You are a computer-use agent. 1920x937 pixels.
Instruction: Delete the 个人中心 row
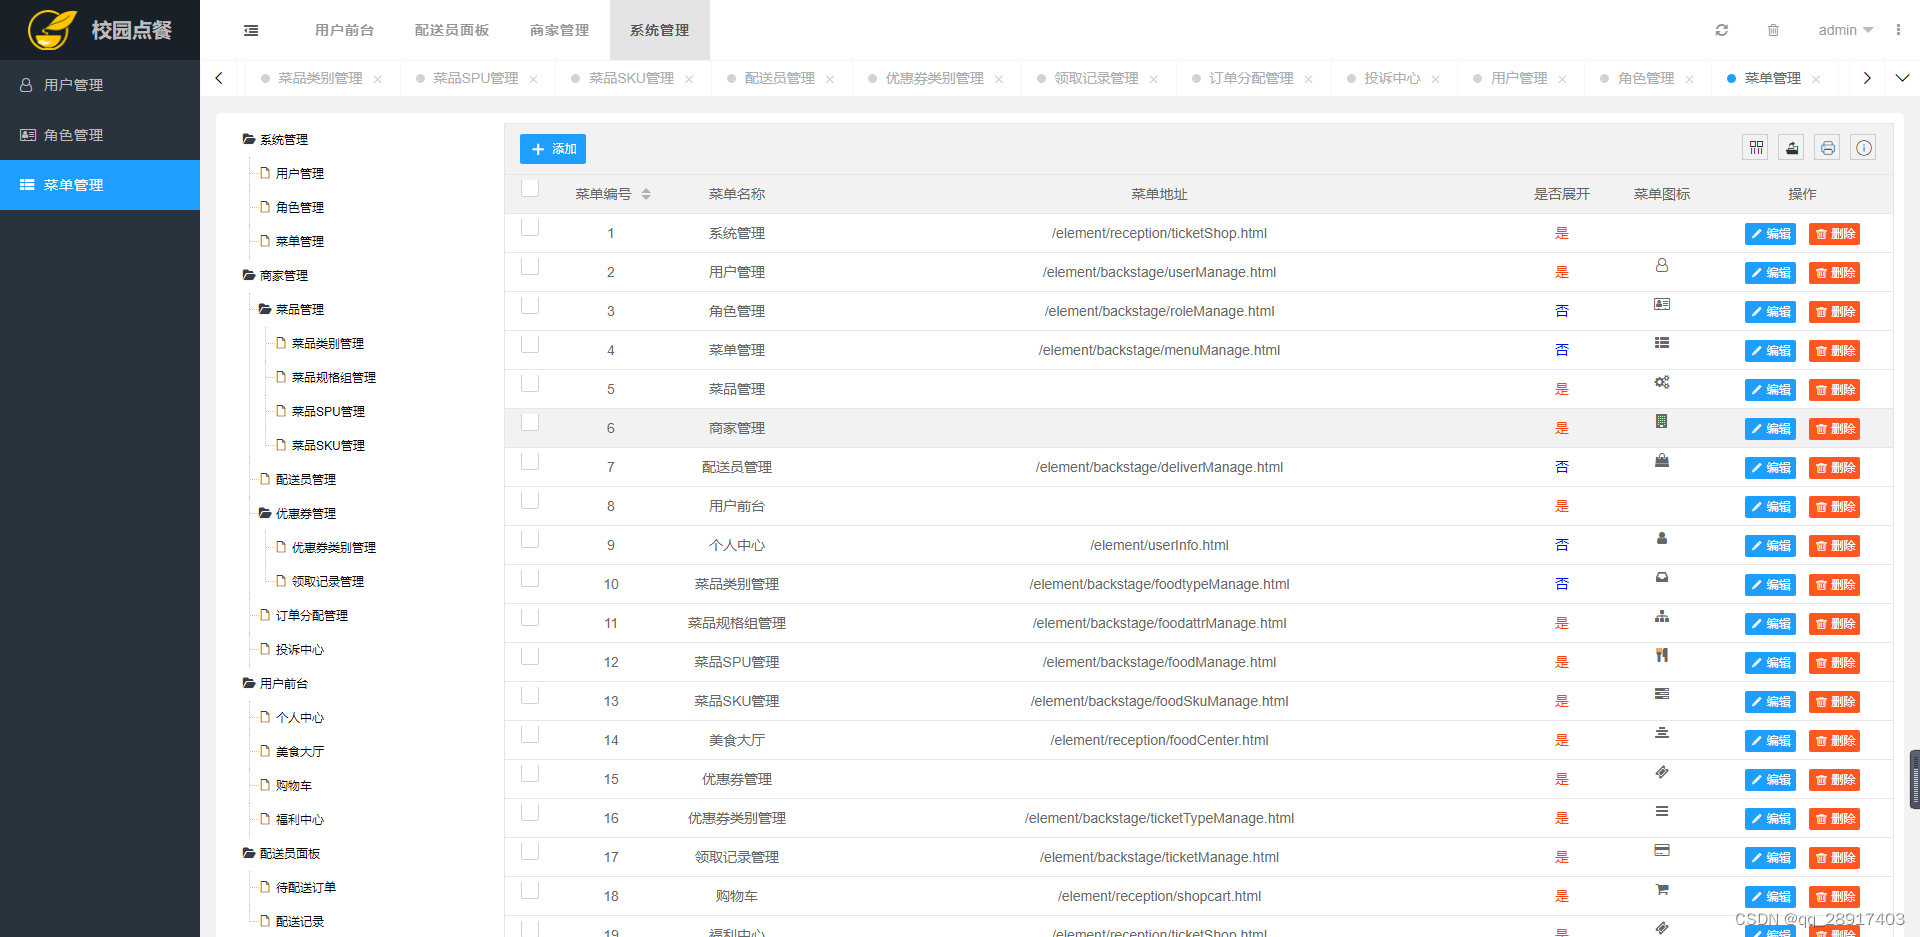(x=1834, y=546)
